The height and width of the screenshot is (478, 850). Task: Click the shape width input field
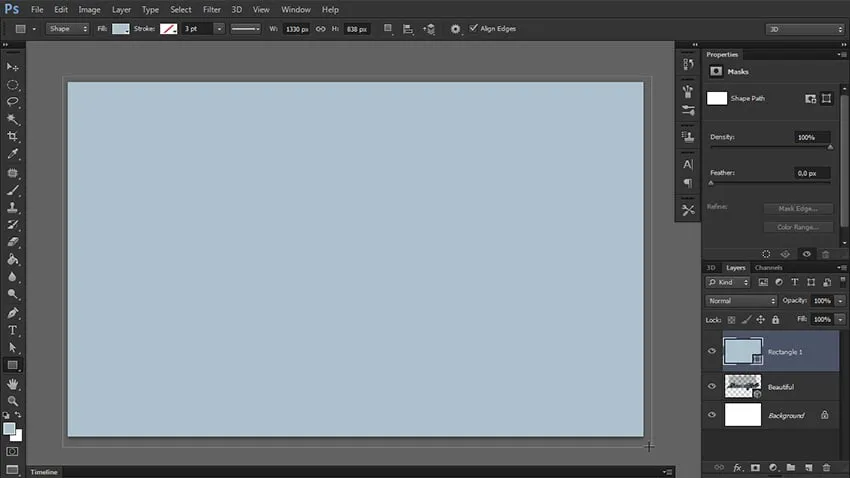coord(295,29)
